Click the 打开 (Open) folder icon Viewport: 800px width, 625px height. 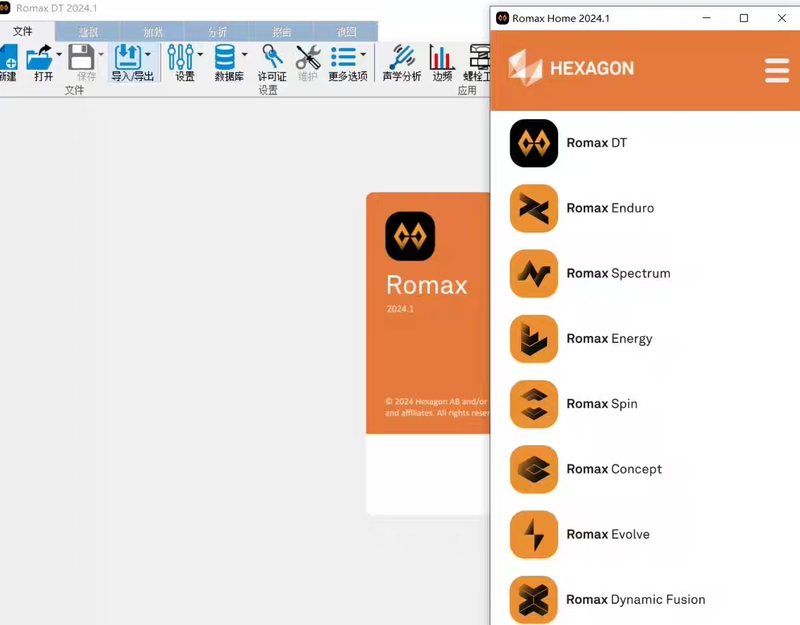[x=39, y=57]
